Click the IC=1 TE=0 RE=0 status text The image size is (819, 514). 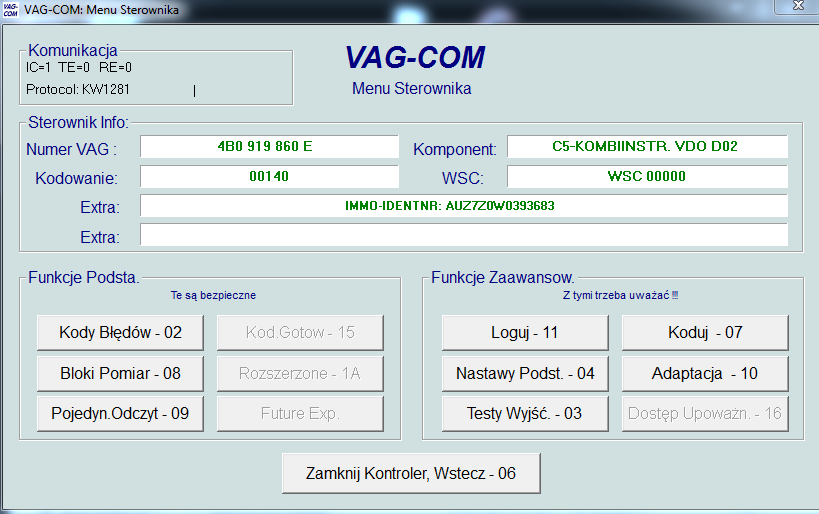(79, 67)
